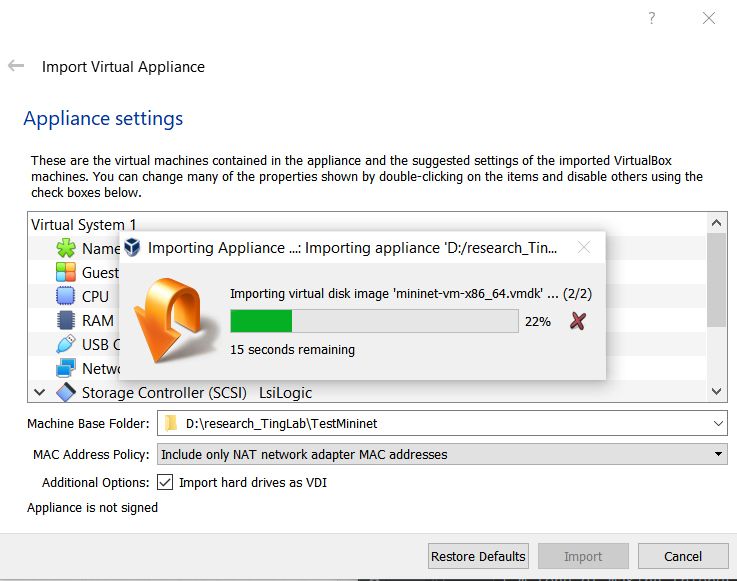
Task: Click the green Name star icon
Action: (x=66, y=248)
